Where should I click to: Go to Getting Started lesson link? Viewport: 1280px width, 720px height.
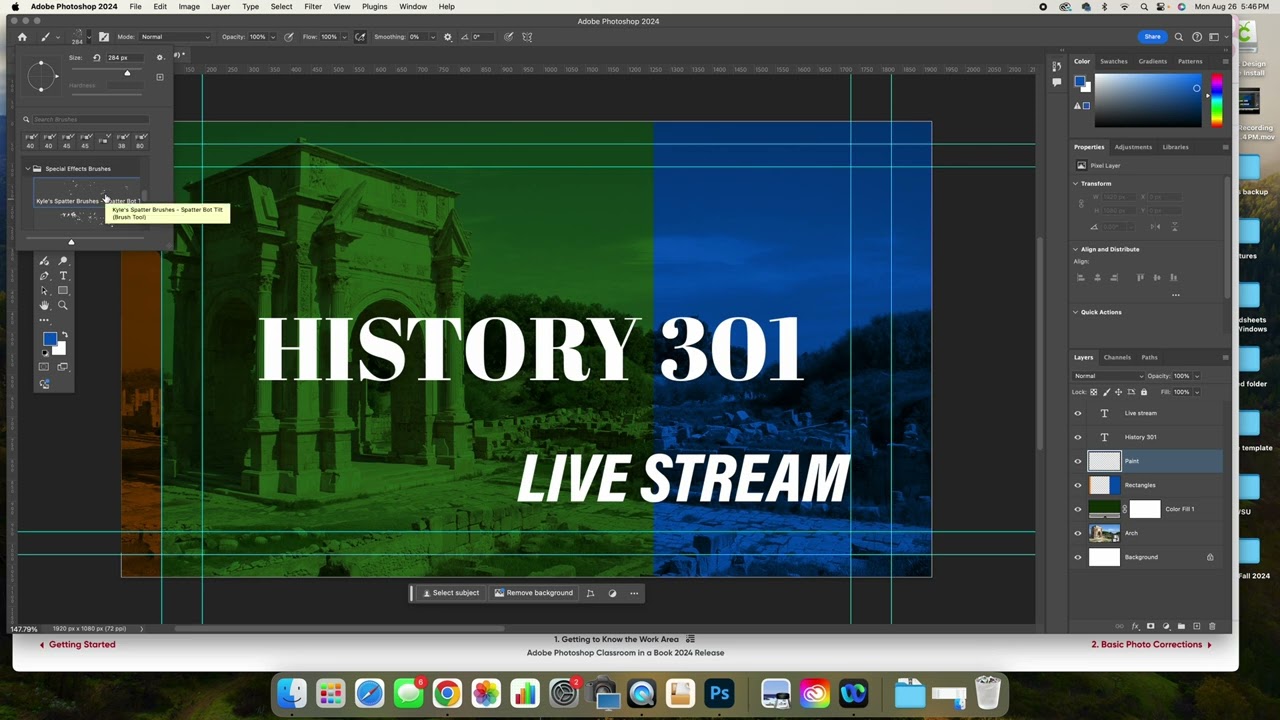(x=77, y=645)
